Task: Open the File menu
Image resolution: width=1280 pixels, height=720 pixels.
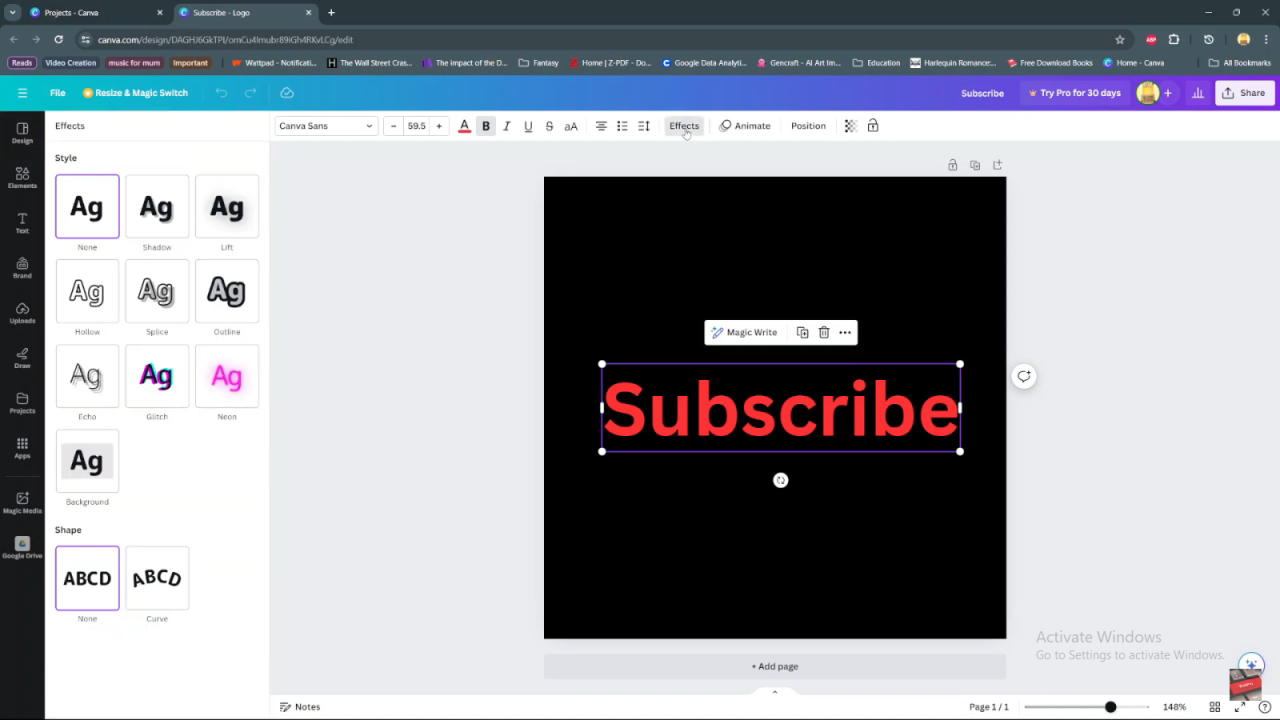Action: point(58,93)
